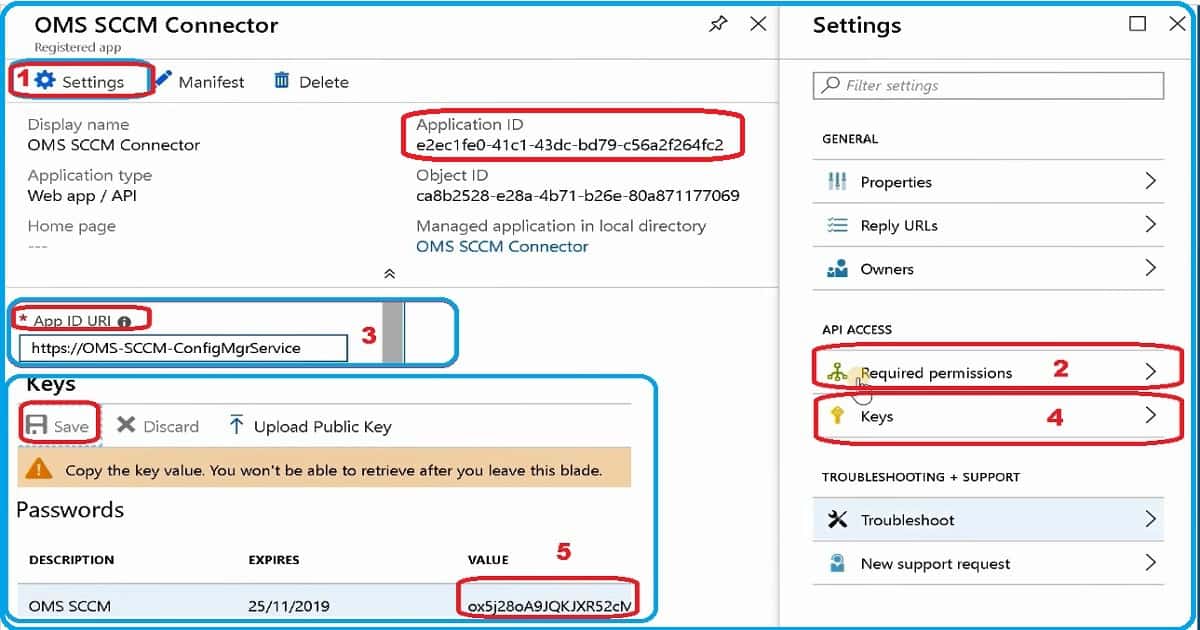
Task: Click the Delete trash can icon
Action: tap(282, 81)
